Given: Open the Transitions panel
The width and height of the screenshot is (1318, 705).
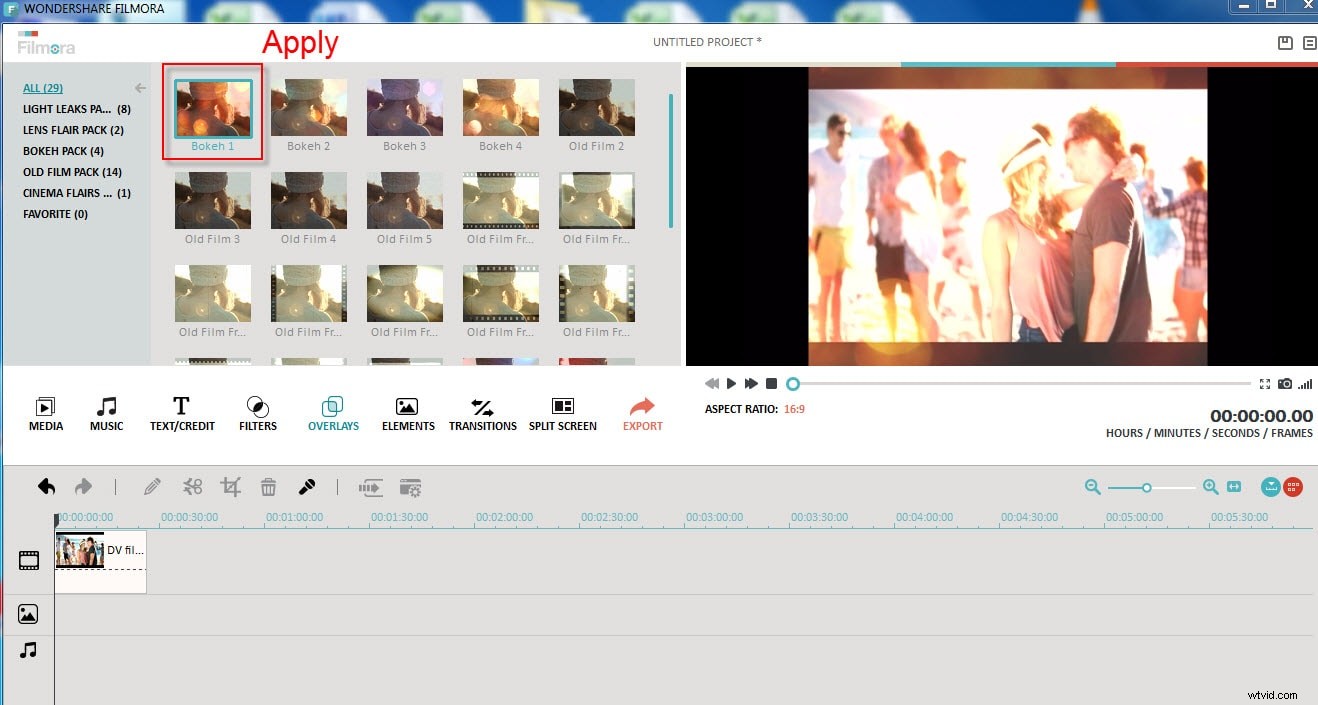Looking at the screenshot, I should (x=482, y=410).
